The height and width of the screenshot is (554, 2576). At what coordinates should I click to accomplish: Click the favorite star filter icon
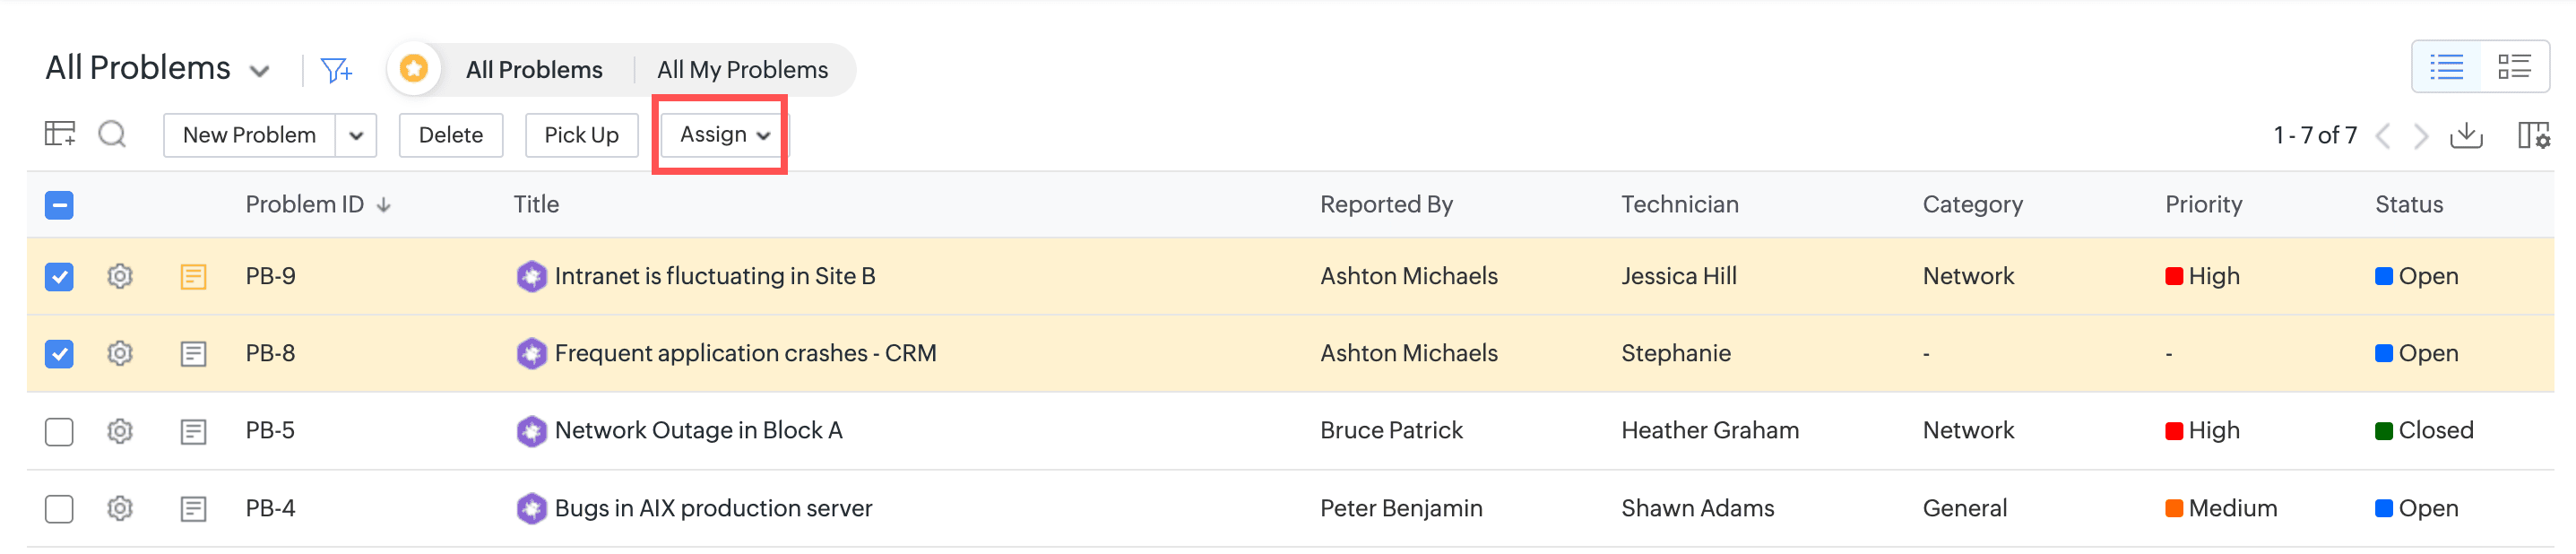pyautogui.click(x=414, y=69)
